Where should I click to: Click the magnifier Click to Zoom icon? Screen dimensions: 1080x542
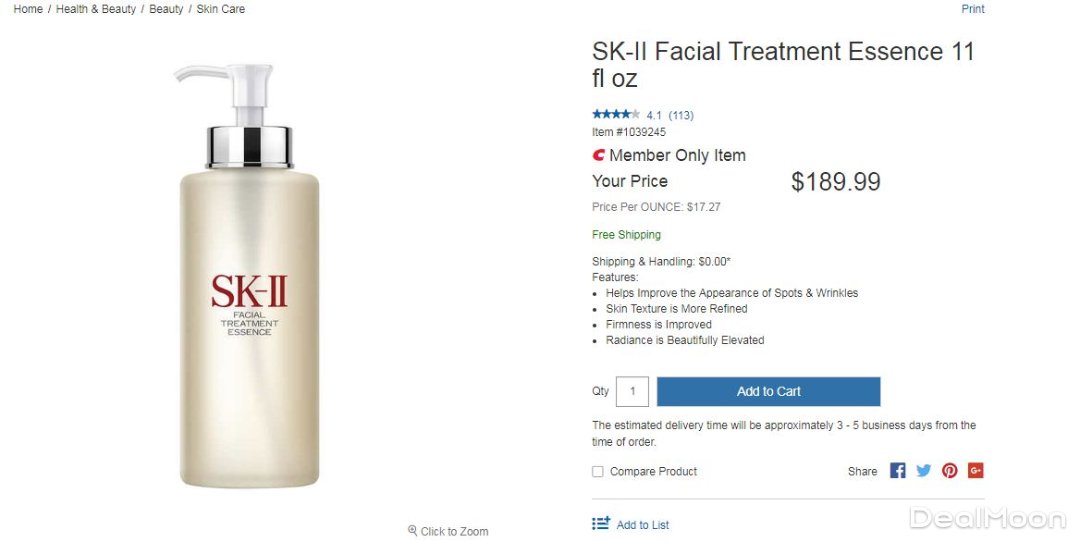[x=412, y=531]
